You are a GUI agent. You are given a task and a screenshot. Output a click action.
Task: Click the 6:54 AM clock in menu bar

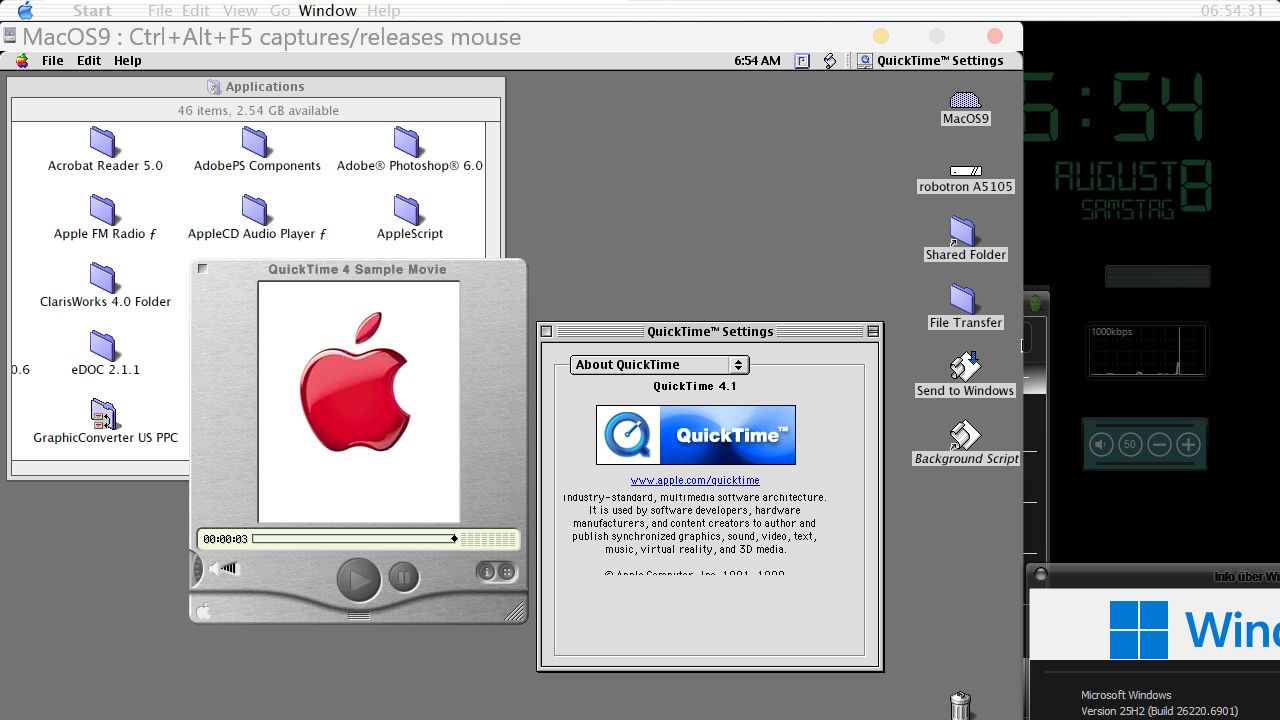coord(757,61)
